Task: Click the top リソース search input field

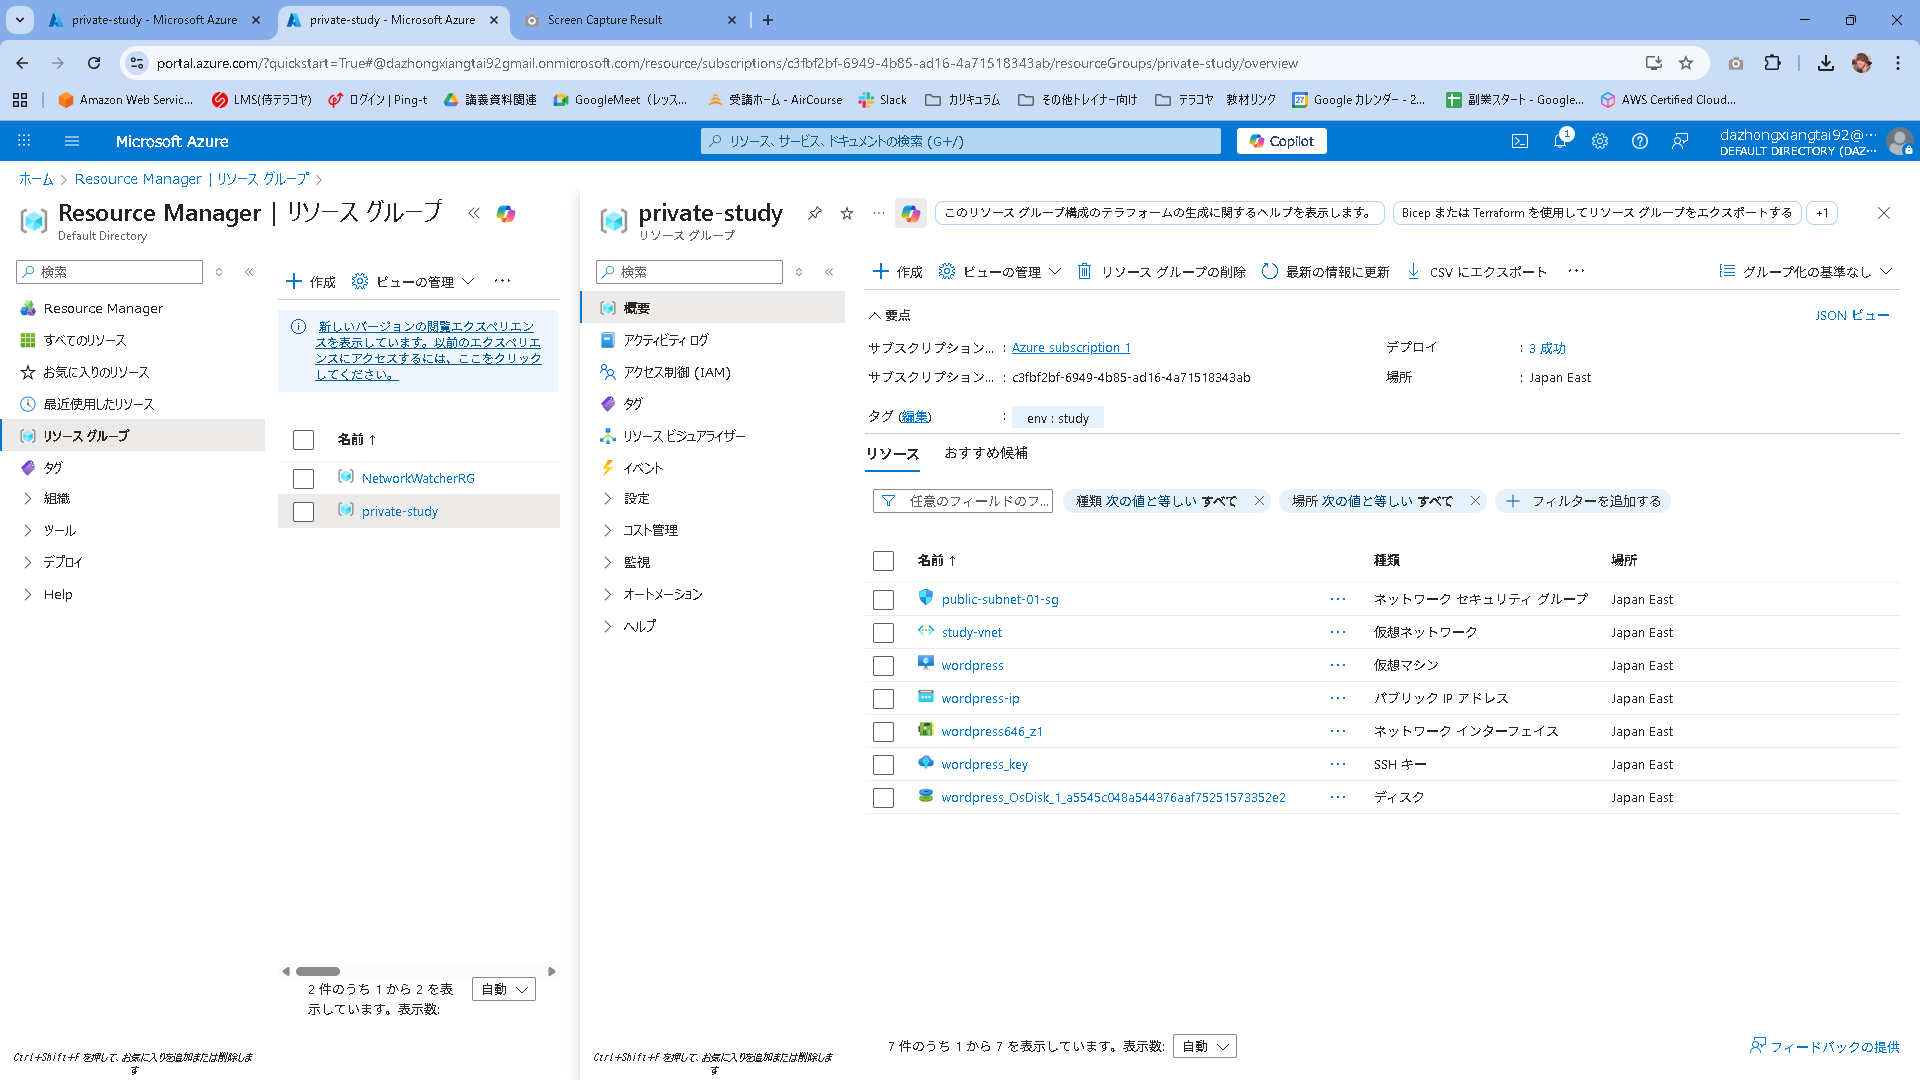Action: point(960,141)
